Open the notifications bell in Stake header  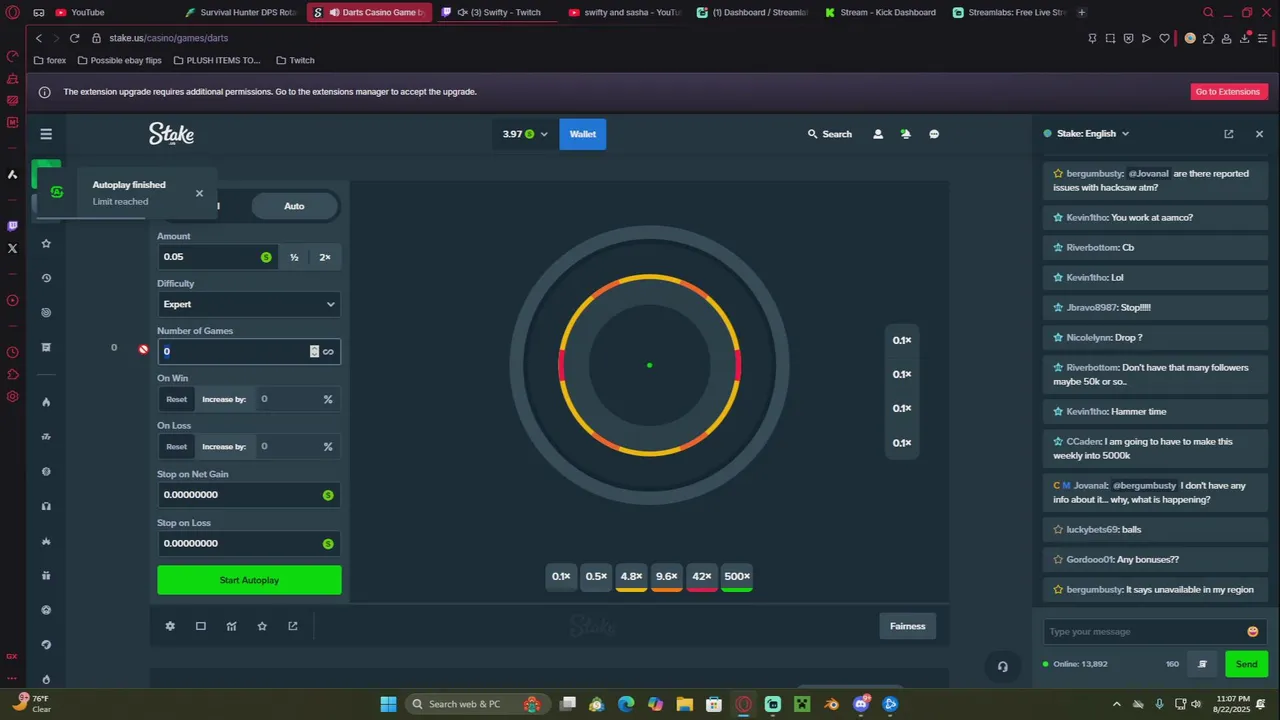[906, 134]
